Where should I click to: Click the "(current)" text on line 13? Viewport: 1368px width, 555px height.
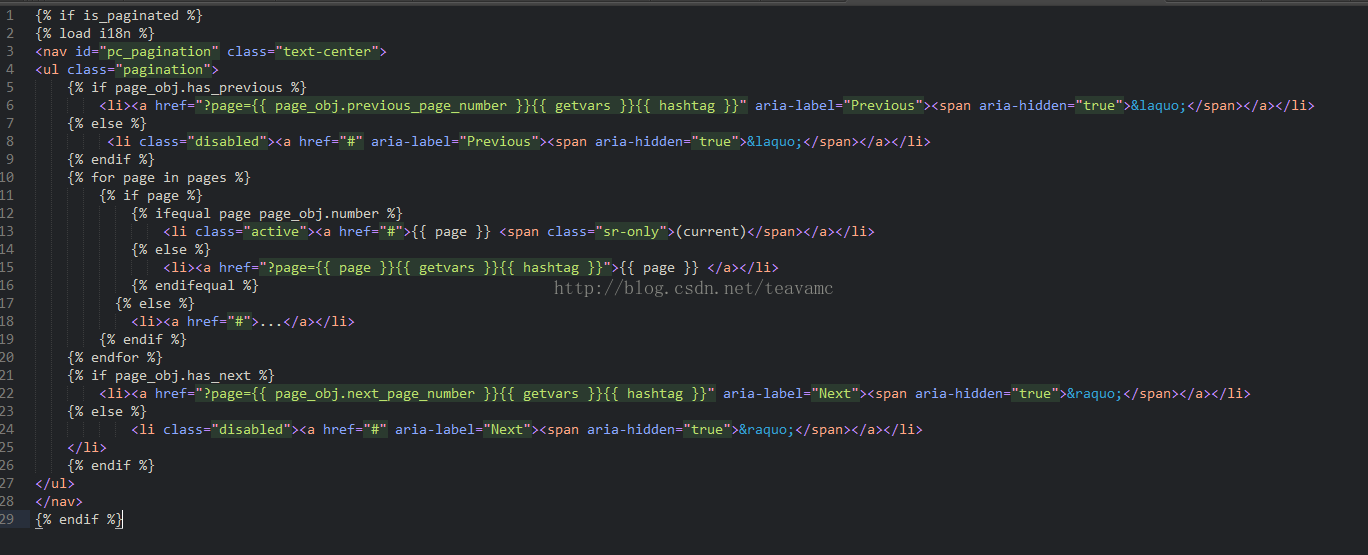(x=711, y=232)
